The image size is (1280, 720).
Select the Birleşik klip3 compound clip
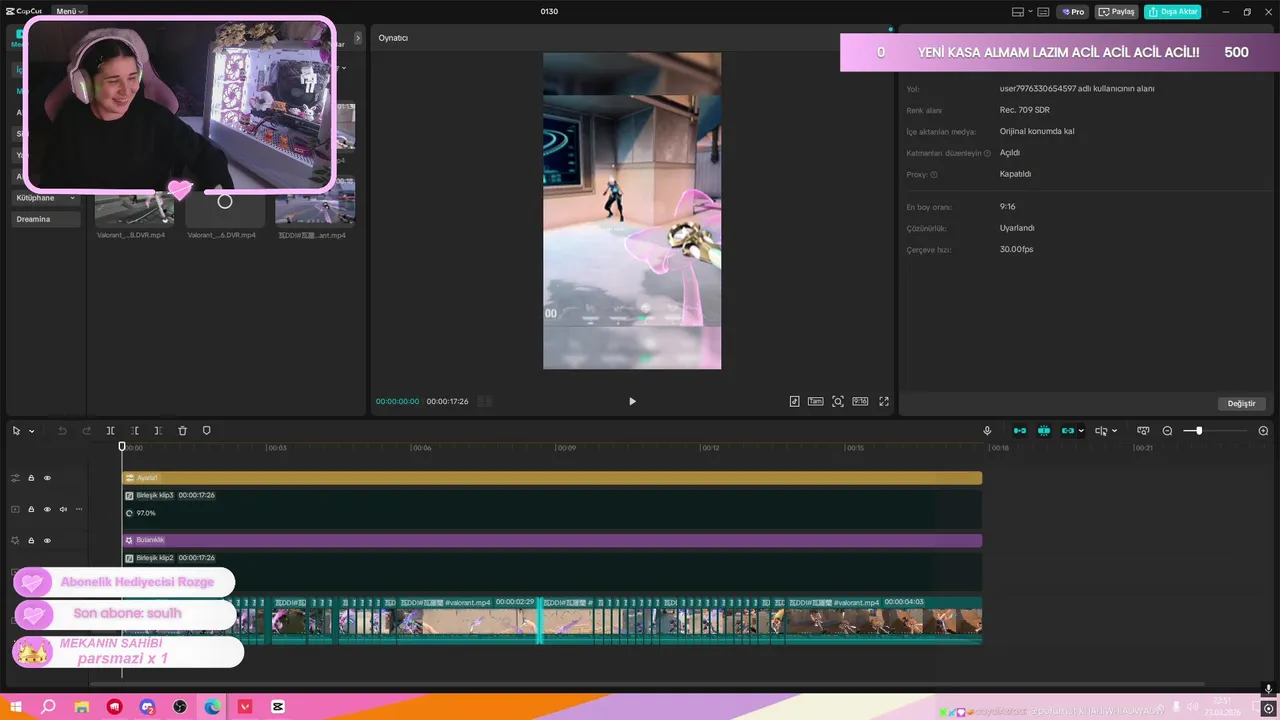tap(552, 509)
